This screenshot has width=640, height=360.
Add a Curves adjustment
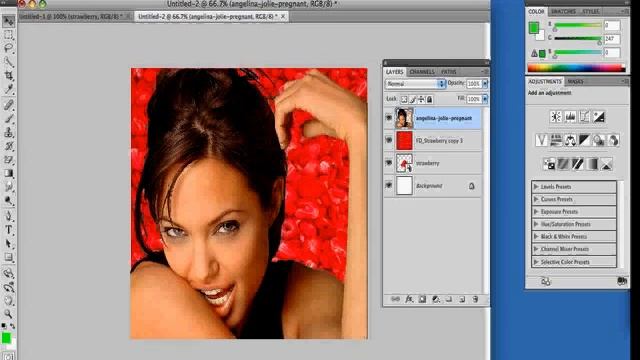[x=584, y=117]
